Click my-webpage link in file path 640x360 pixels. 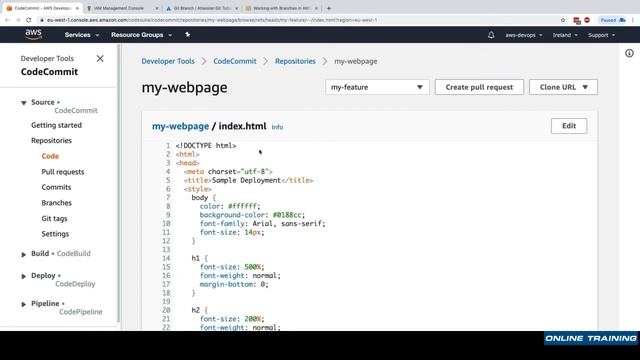(x=180, y=126)
